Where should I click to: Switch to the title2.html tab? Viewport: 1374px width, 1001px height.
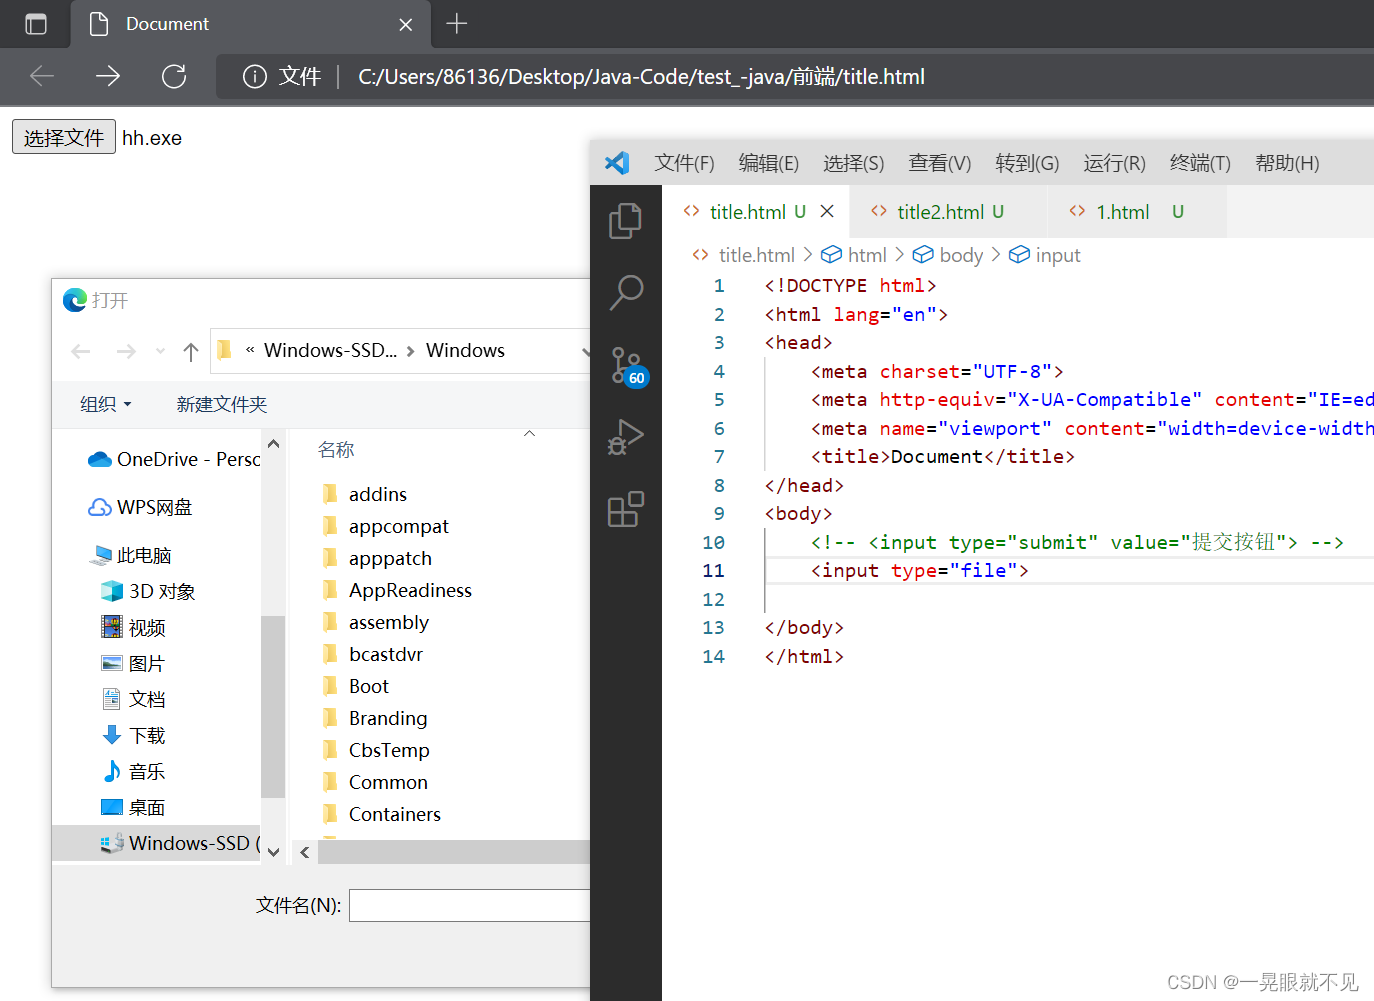[948, 211]
